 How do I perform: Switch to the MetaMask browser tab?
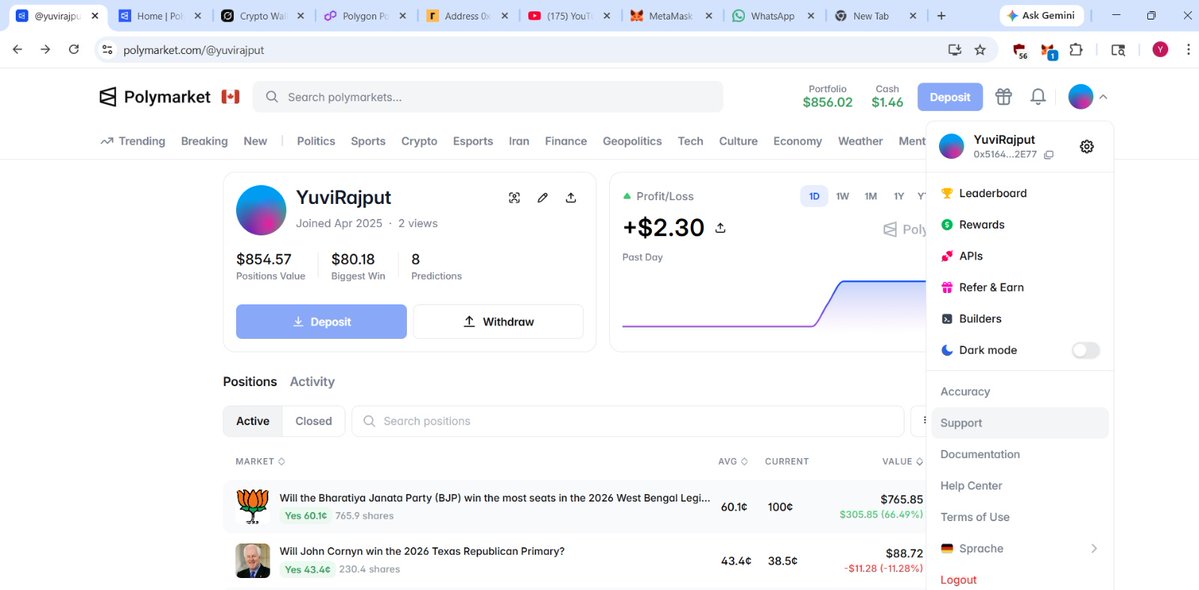pos(672,15)
